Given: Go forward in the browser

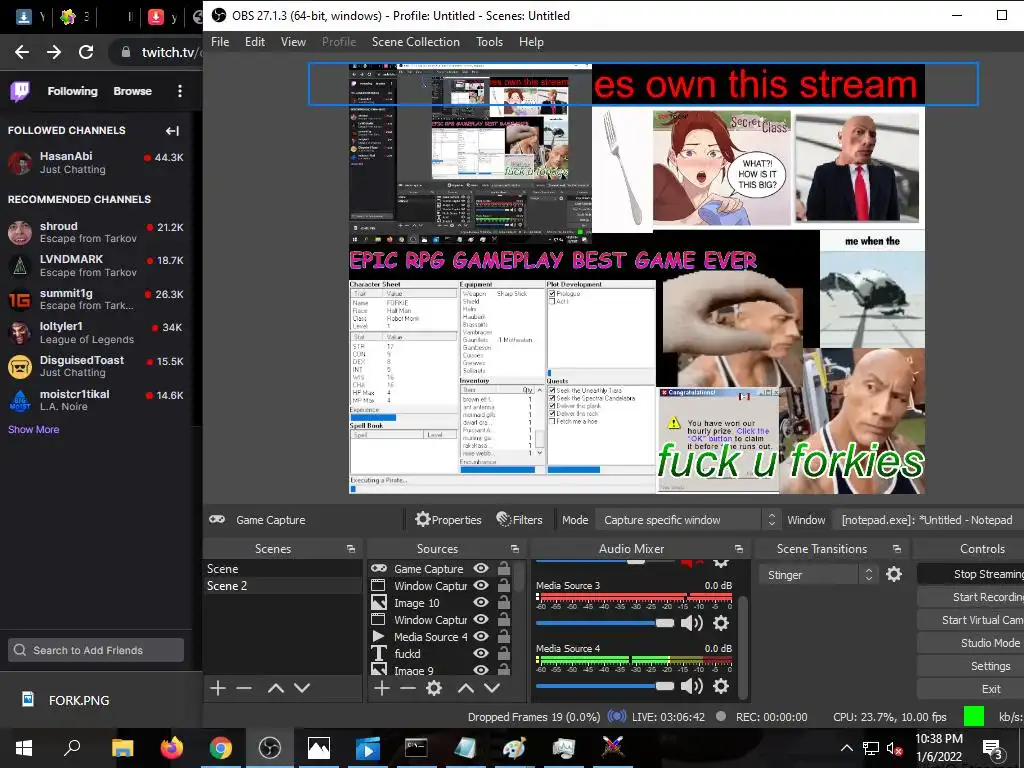Looking at the screenshot, I should [54, 52].
